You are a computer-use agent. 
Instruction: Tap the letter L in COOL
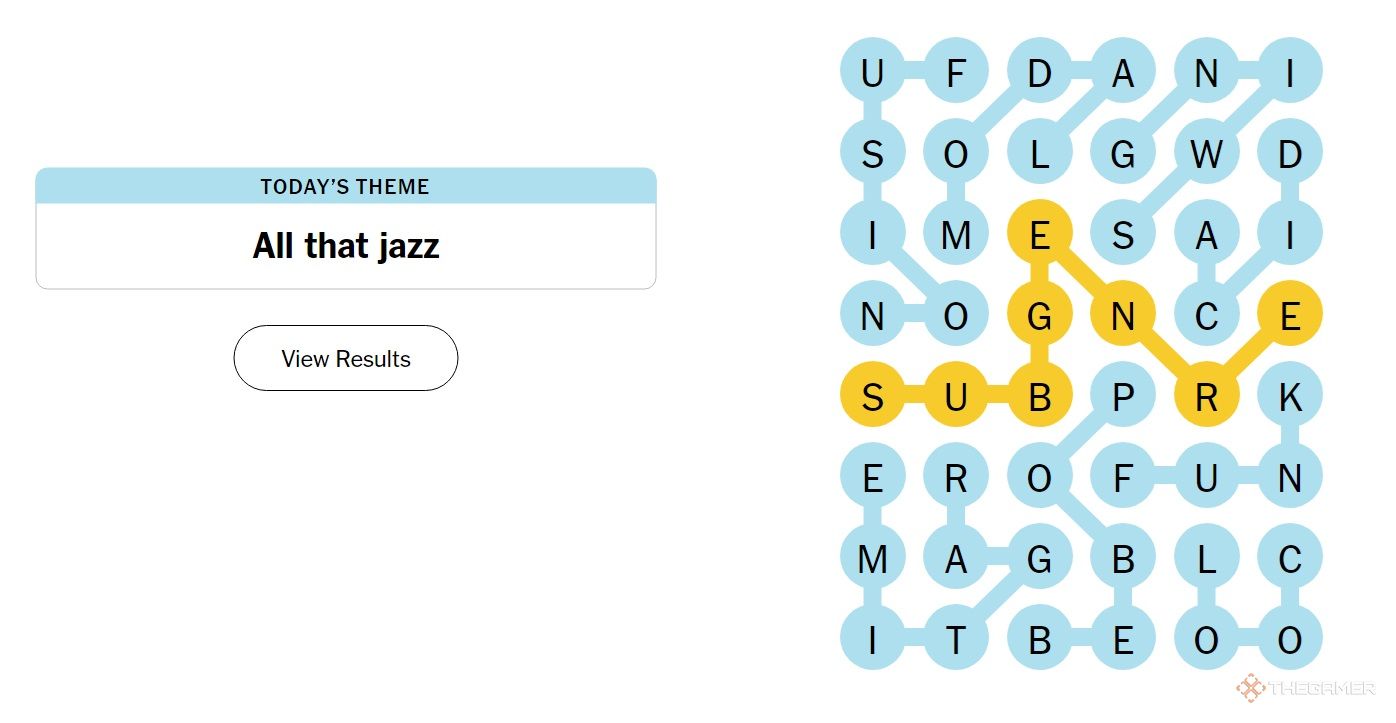click(1206, 558)
